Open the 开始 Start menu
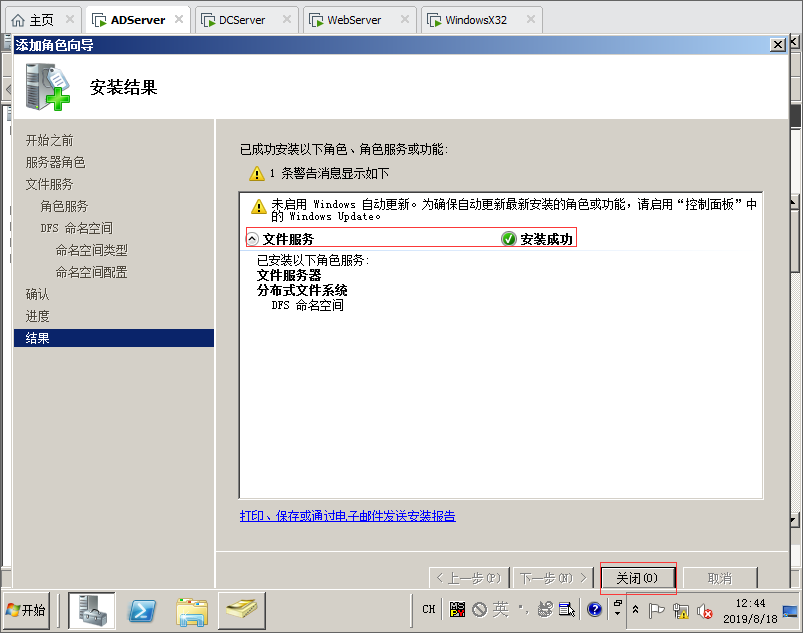Screen dimensions: 803x633 26,610
